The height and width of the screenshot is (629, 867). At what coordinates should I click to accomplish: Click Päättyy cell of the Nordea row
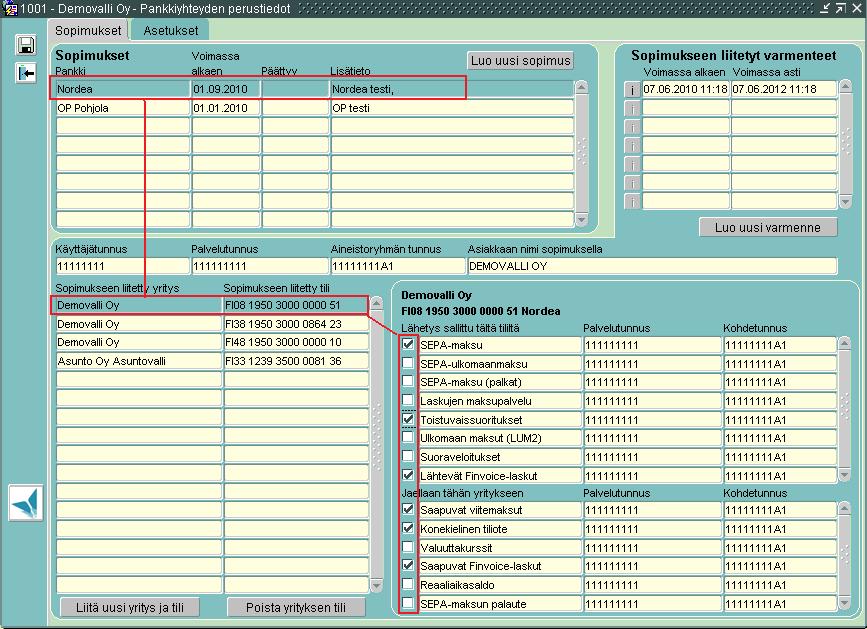[x=295, y=89]
